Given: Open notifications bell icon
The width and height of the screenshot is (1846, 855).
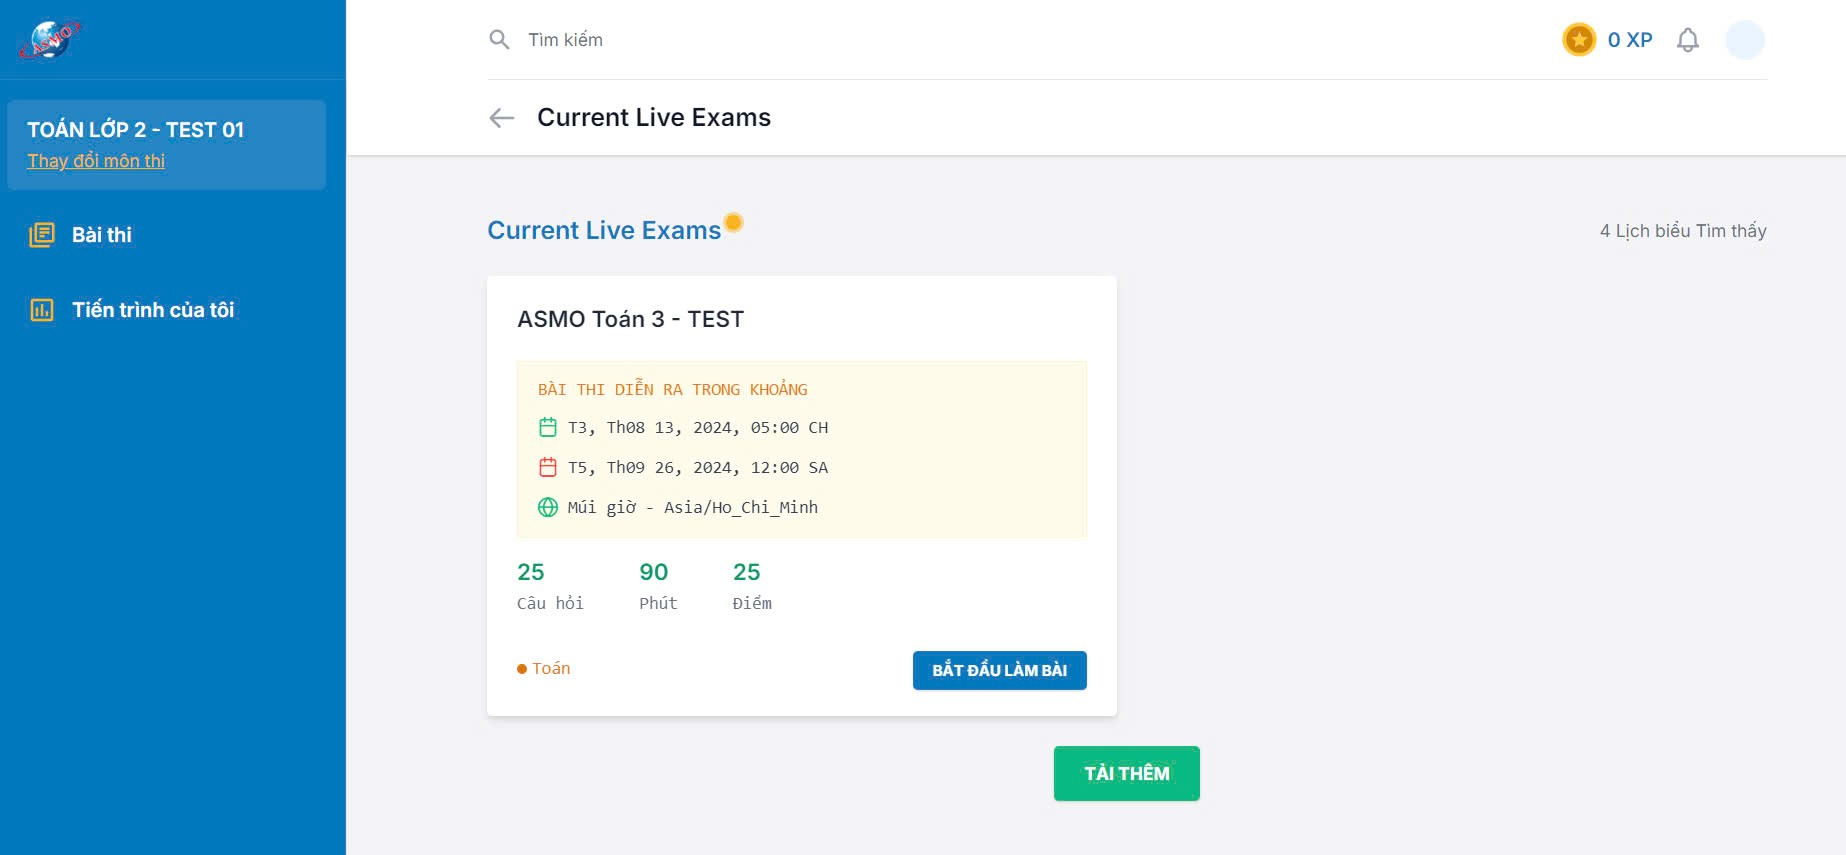Looking at the screenshot, I should [x=1688, y=40].
